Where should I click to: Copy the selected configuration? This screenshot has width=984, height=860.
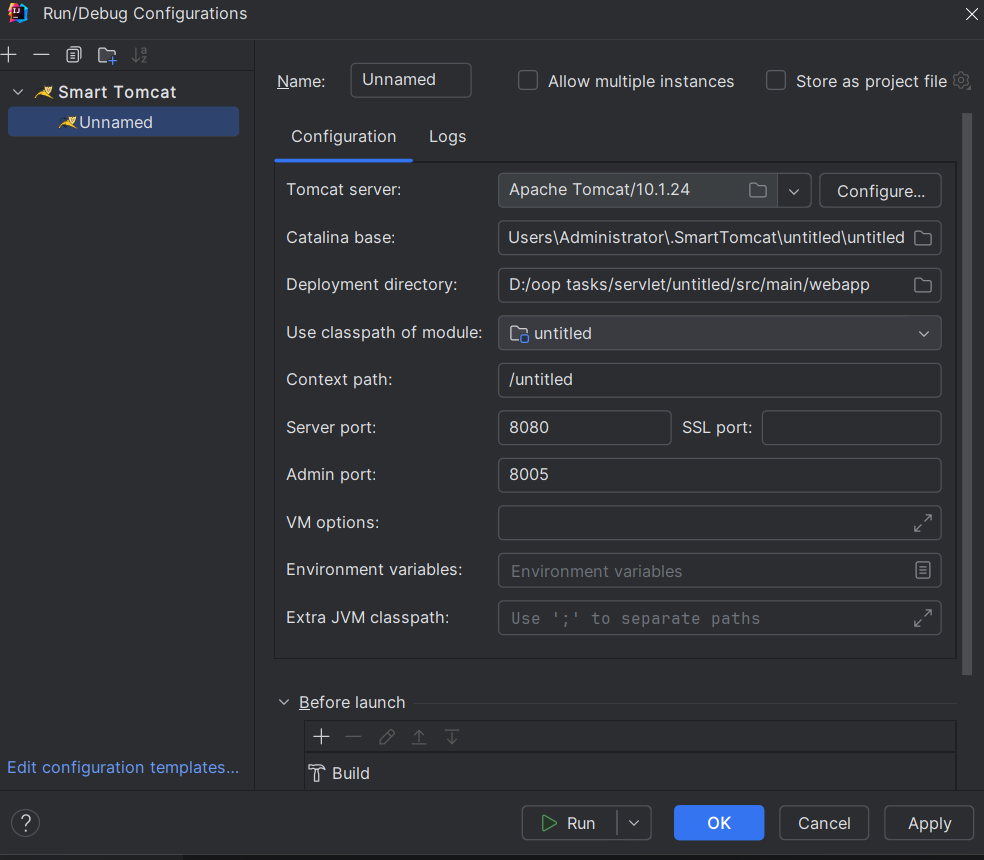pos(74,55)
